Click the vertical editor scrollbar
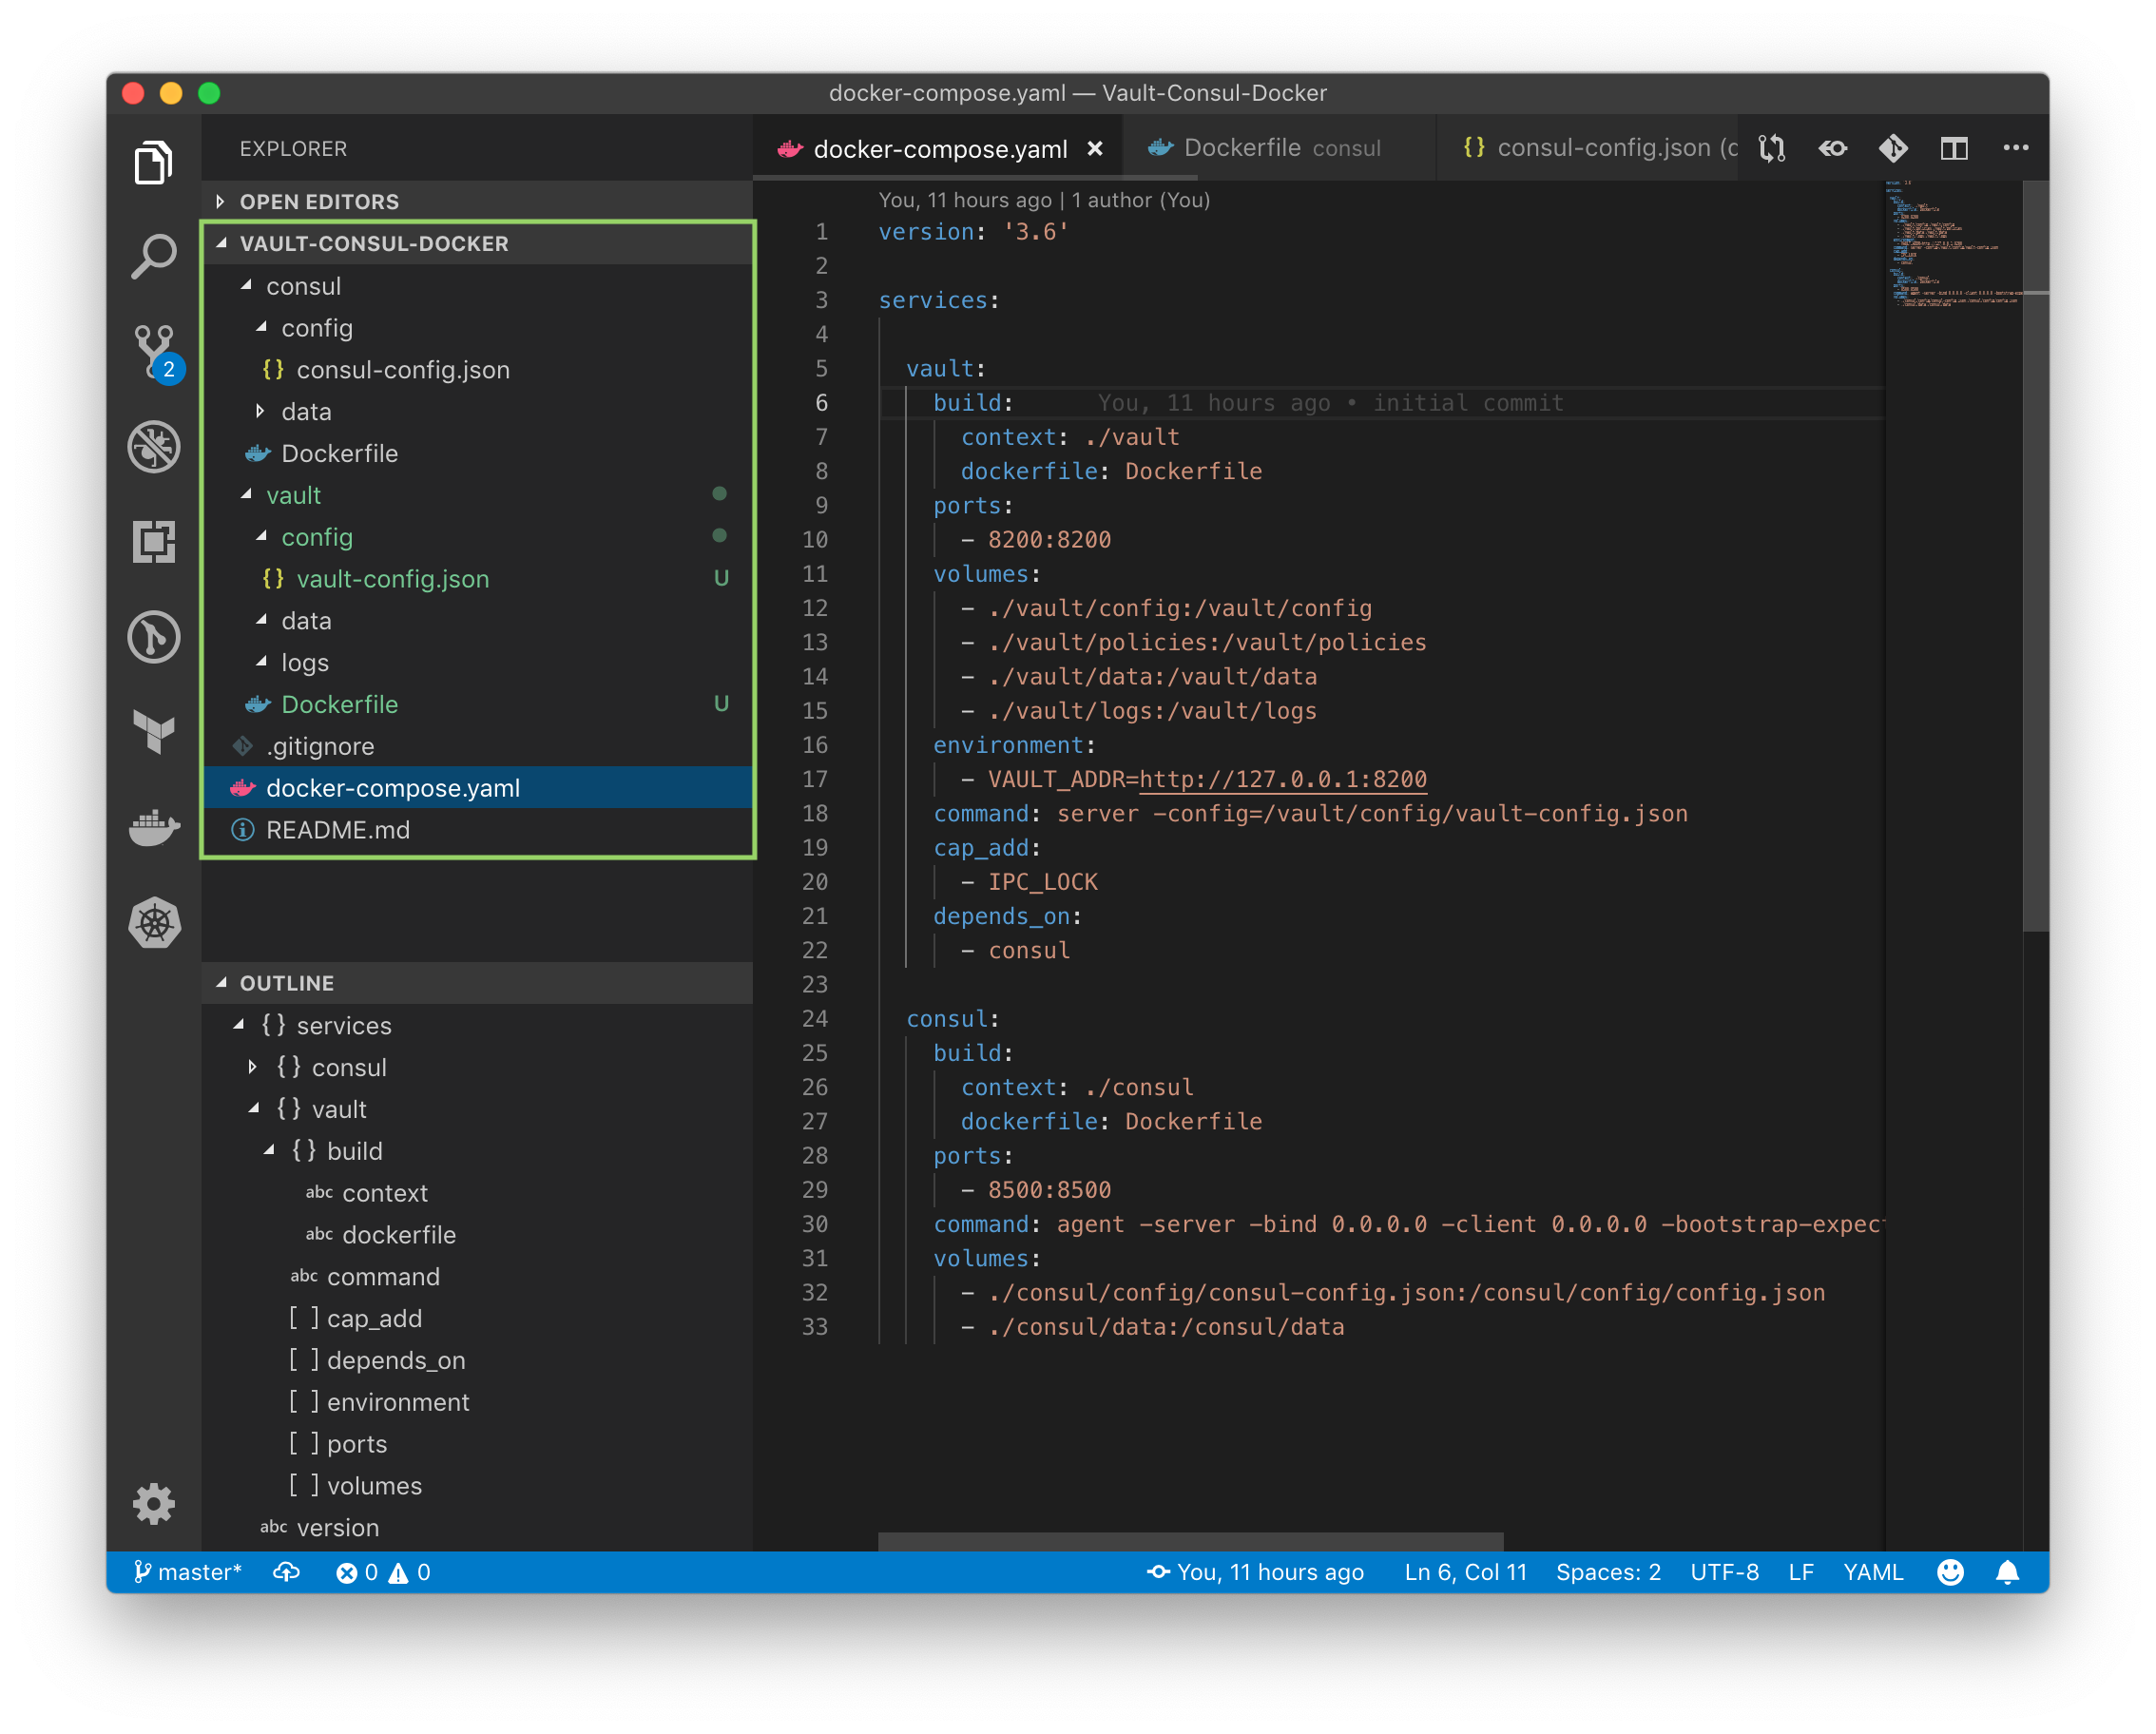 pos(2035,556)
